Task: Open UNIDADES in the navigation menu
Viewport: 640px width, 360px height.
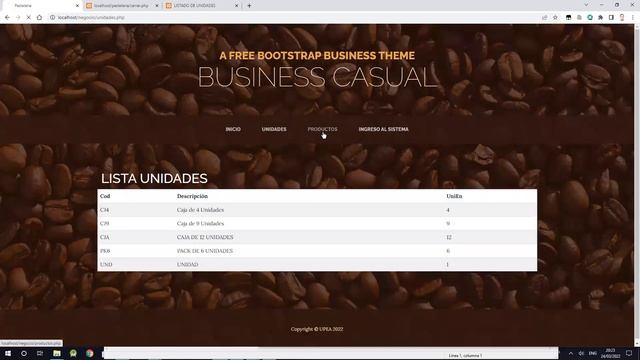Action: tap(274, 129)
